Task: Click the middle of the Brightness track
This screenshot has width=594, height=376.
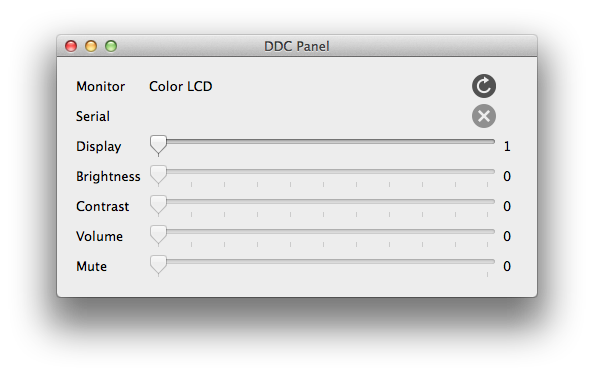Action: [323, 172]
